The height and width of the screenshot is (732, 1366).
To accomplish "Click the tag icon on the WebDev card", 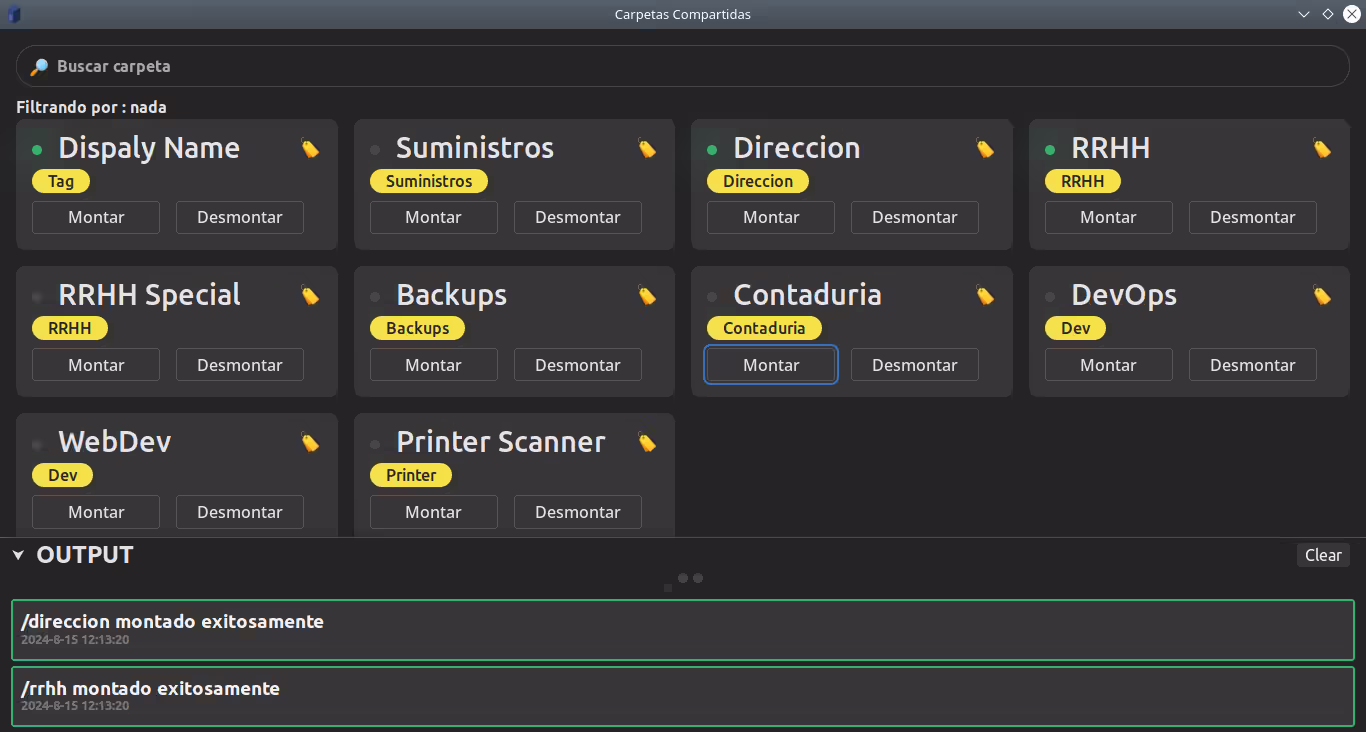I will [x=310, y=441].
